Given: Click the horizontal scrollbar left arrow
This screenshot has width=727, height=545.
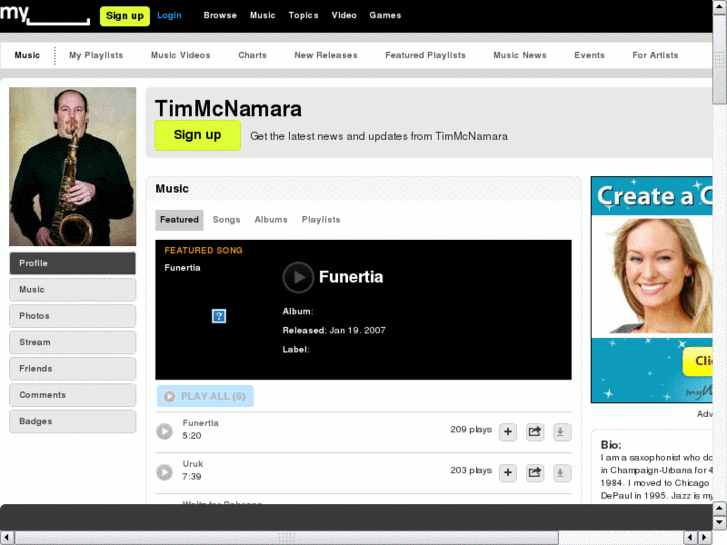Looking at the screenshot, I should (x=6, y=538).
